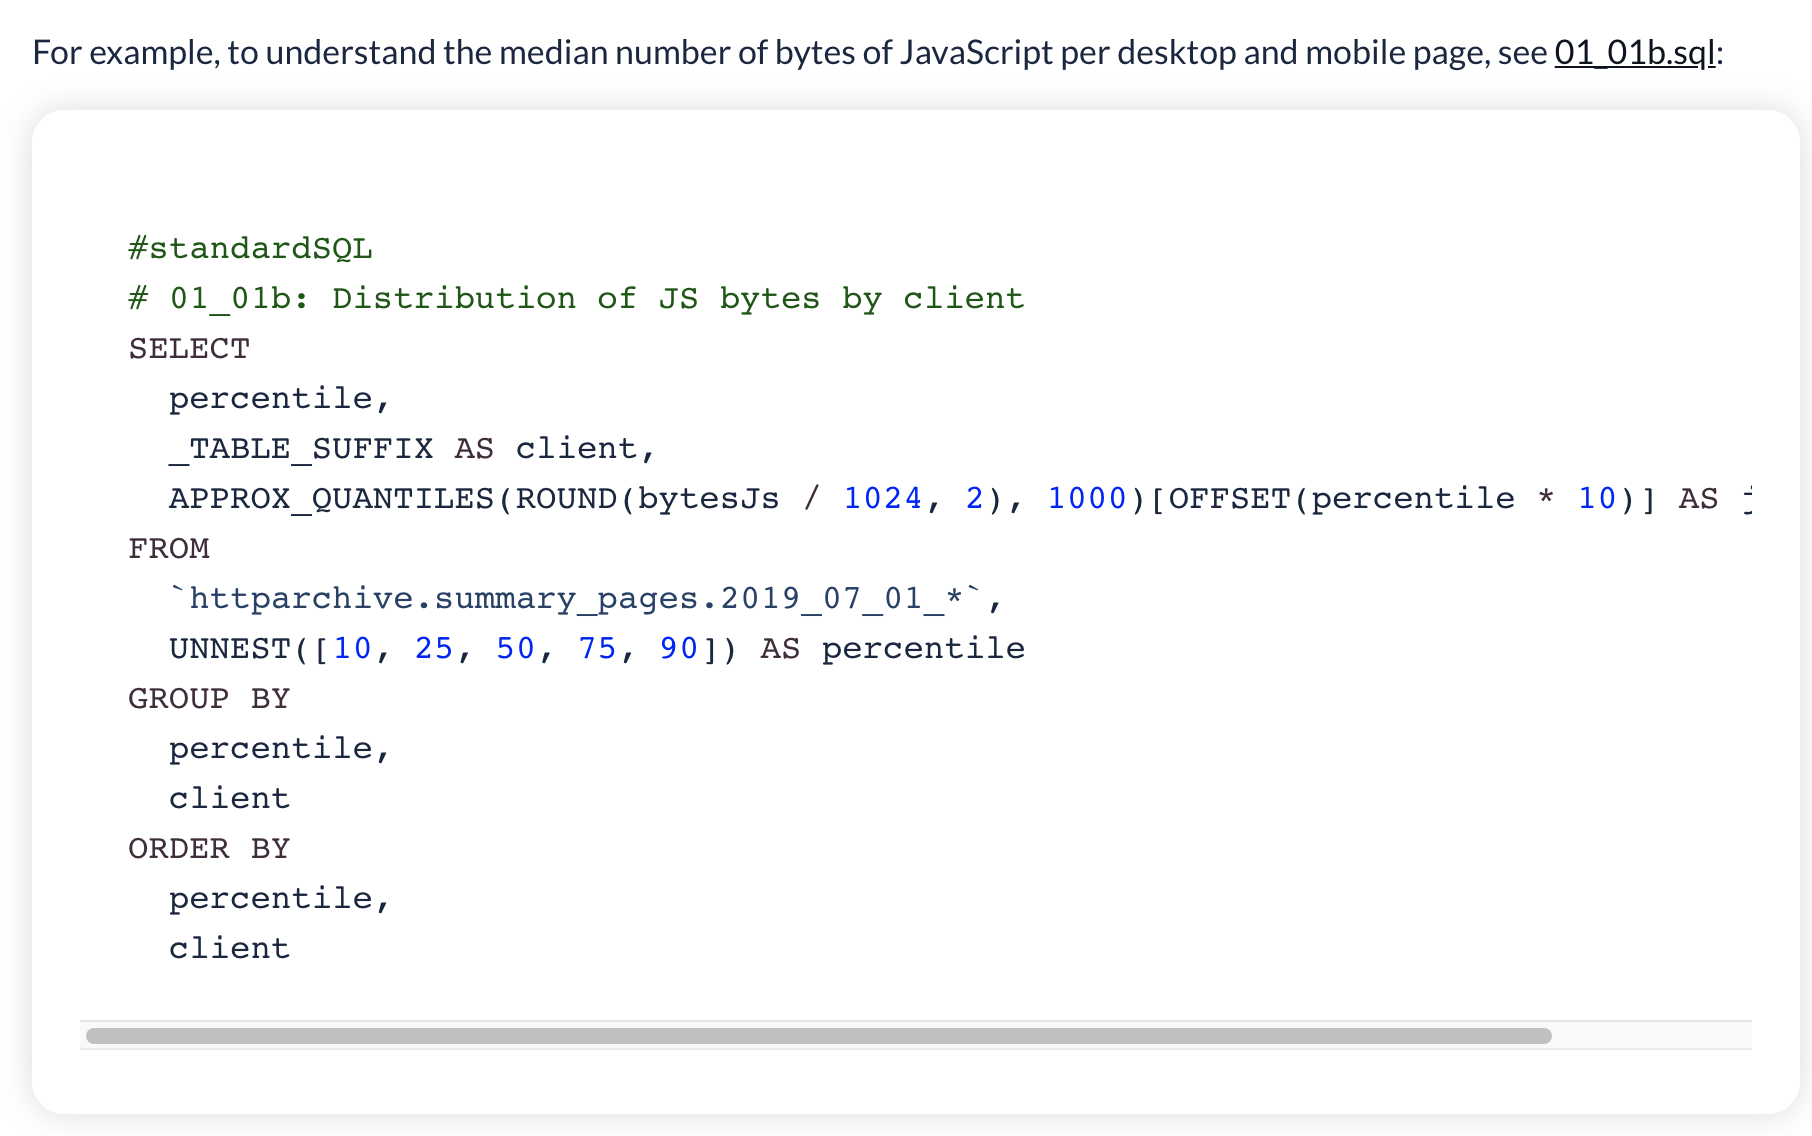1812x1136 pixels.
Task: Click the UNNEST percentile line
Action: tap(596, 648)
